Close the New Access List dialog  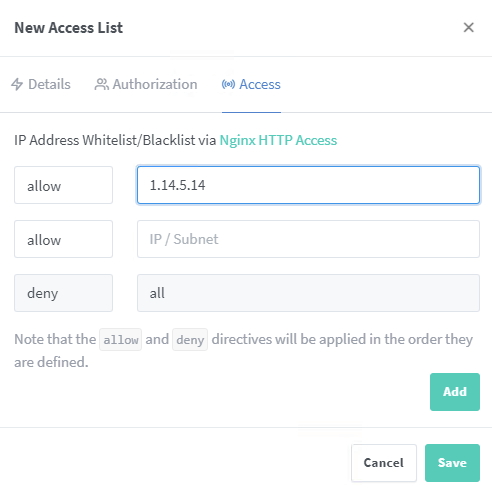468,27
